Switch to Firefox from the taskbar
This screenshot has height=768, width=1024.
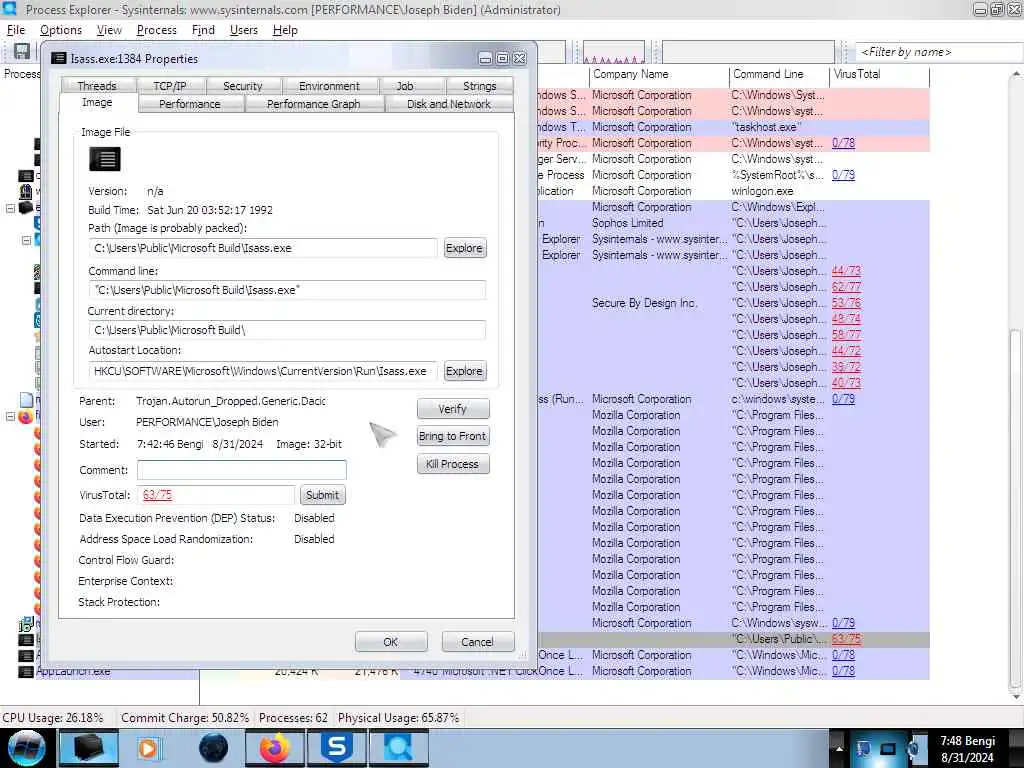tap(275, 748)
